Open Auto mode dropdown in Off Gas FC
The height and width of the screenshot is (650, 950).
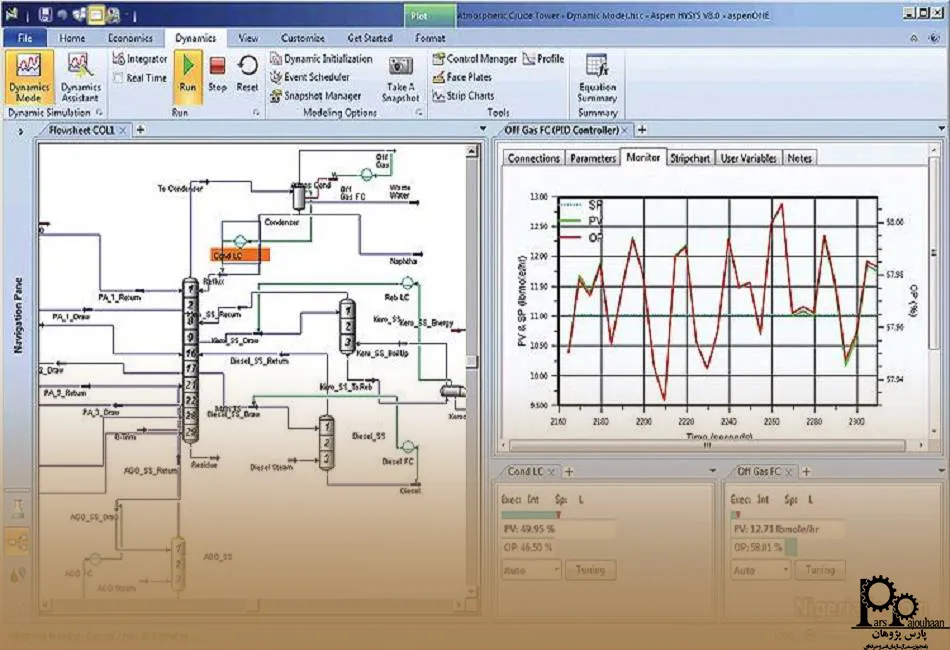coord(758,570)
